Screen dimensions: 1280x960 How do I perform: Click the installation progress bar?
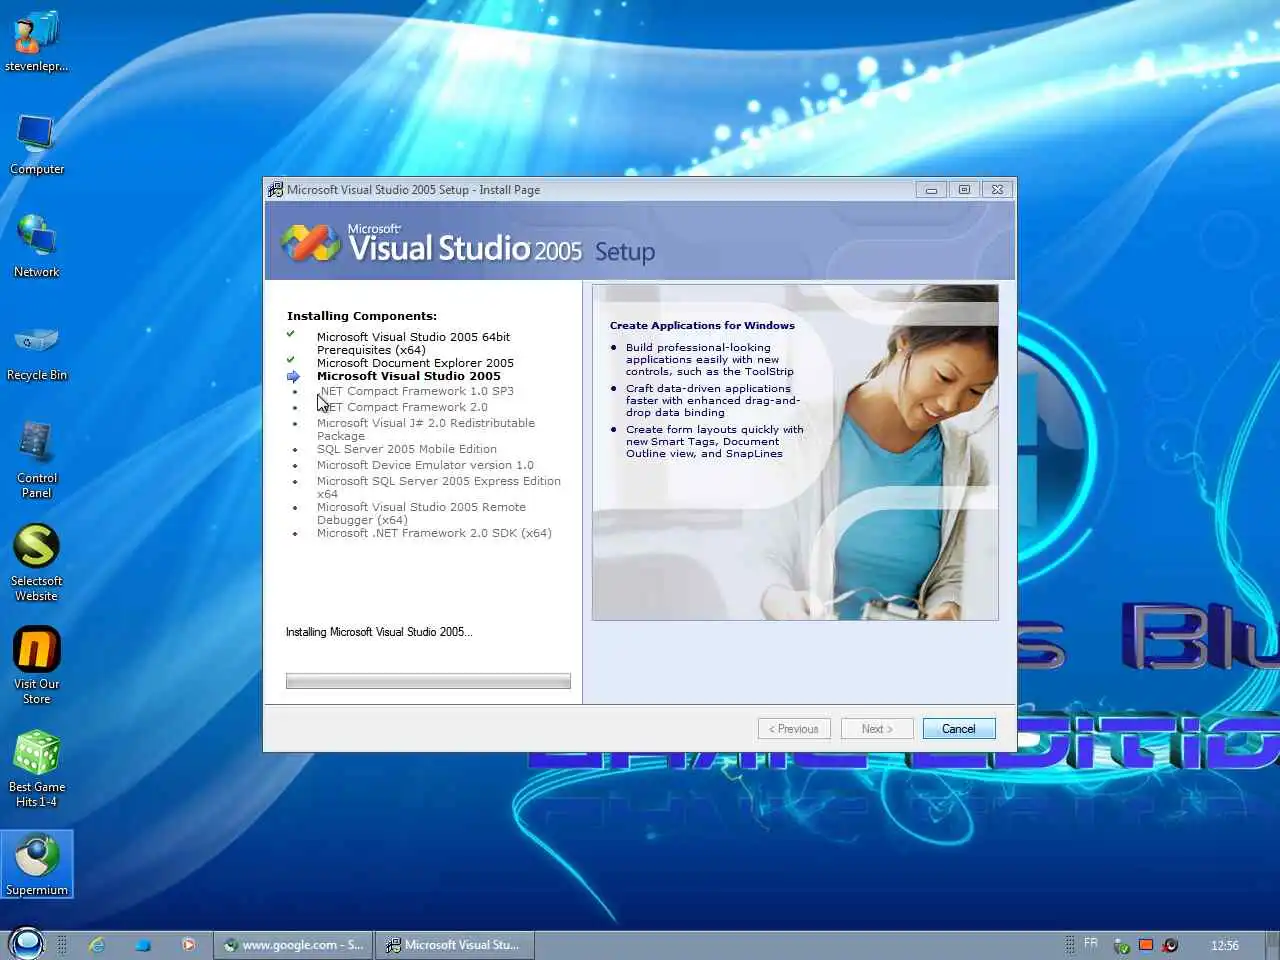pos(428,681)
